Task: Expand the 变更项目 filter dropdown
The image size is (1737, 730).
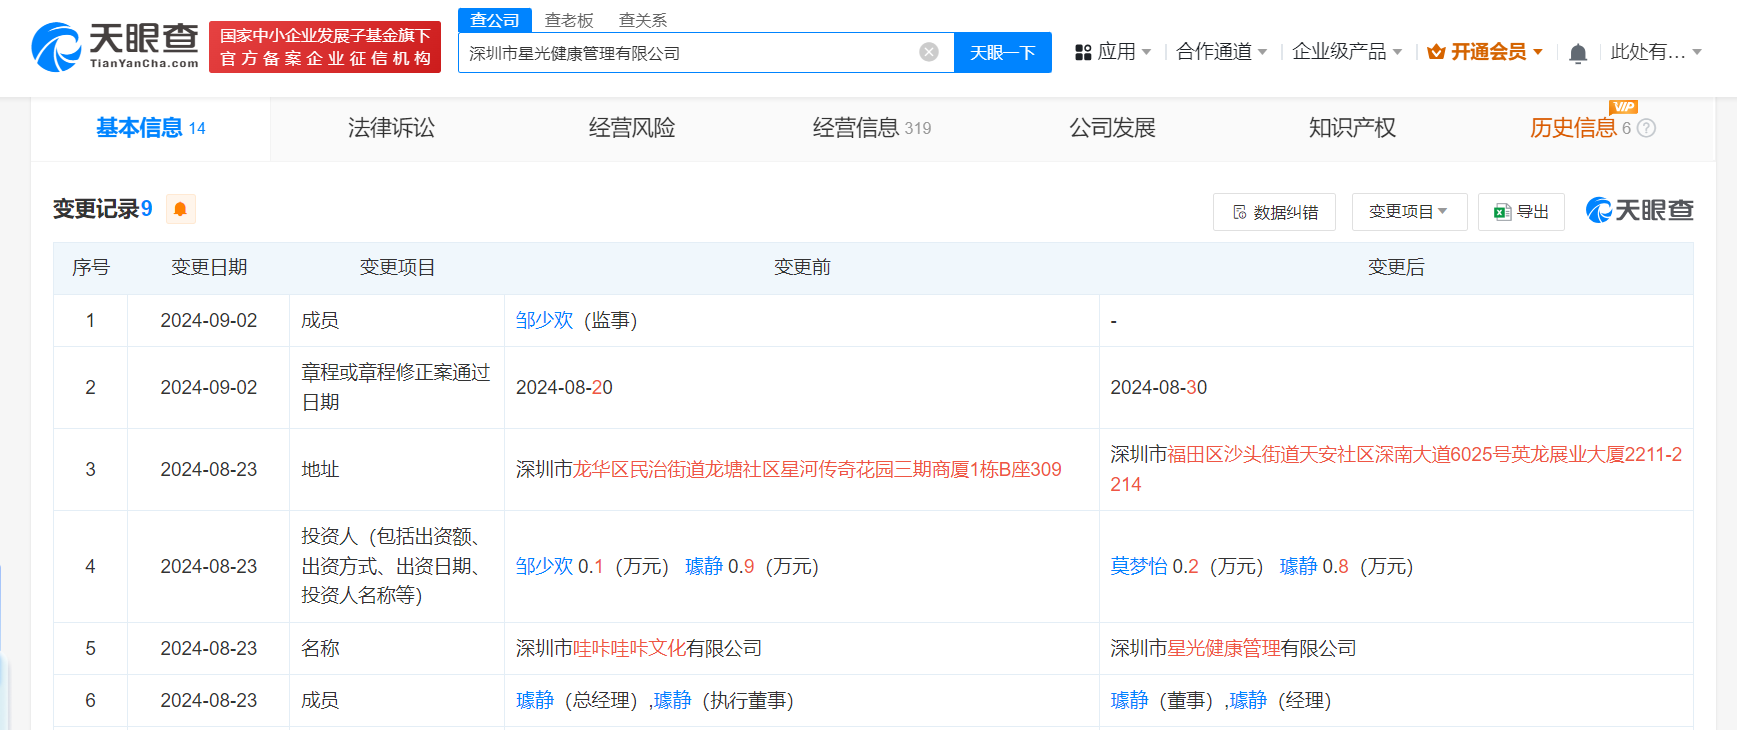Action: point(1409,212)
